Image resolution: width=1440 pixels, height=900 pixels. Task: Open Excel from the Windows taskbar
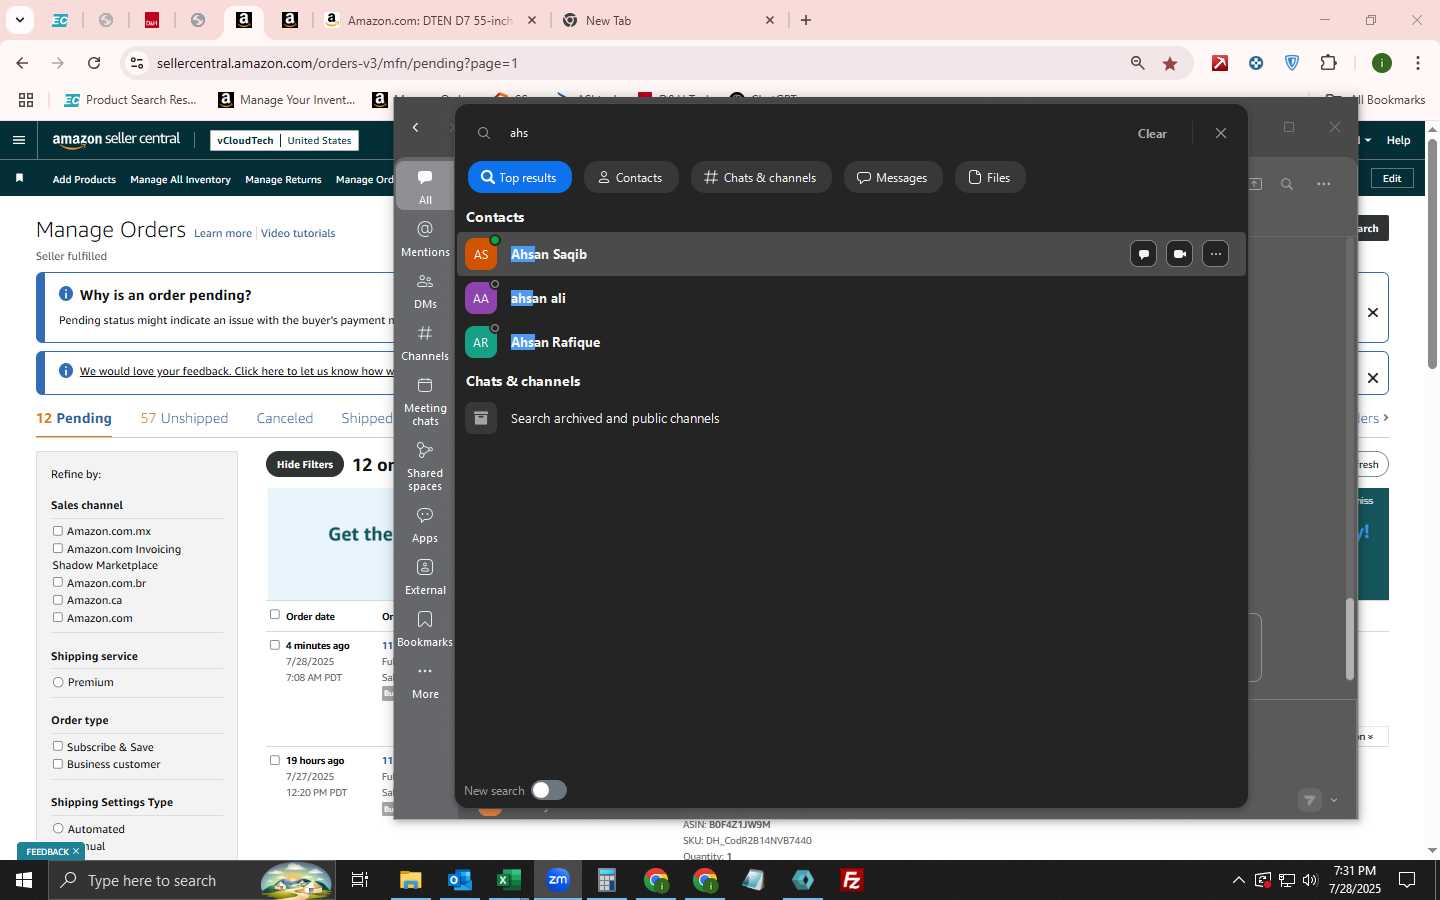[x=509, y=880]
